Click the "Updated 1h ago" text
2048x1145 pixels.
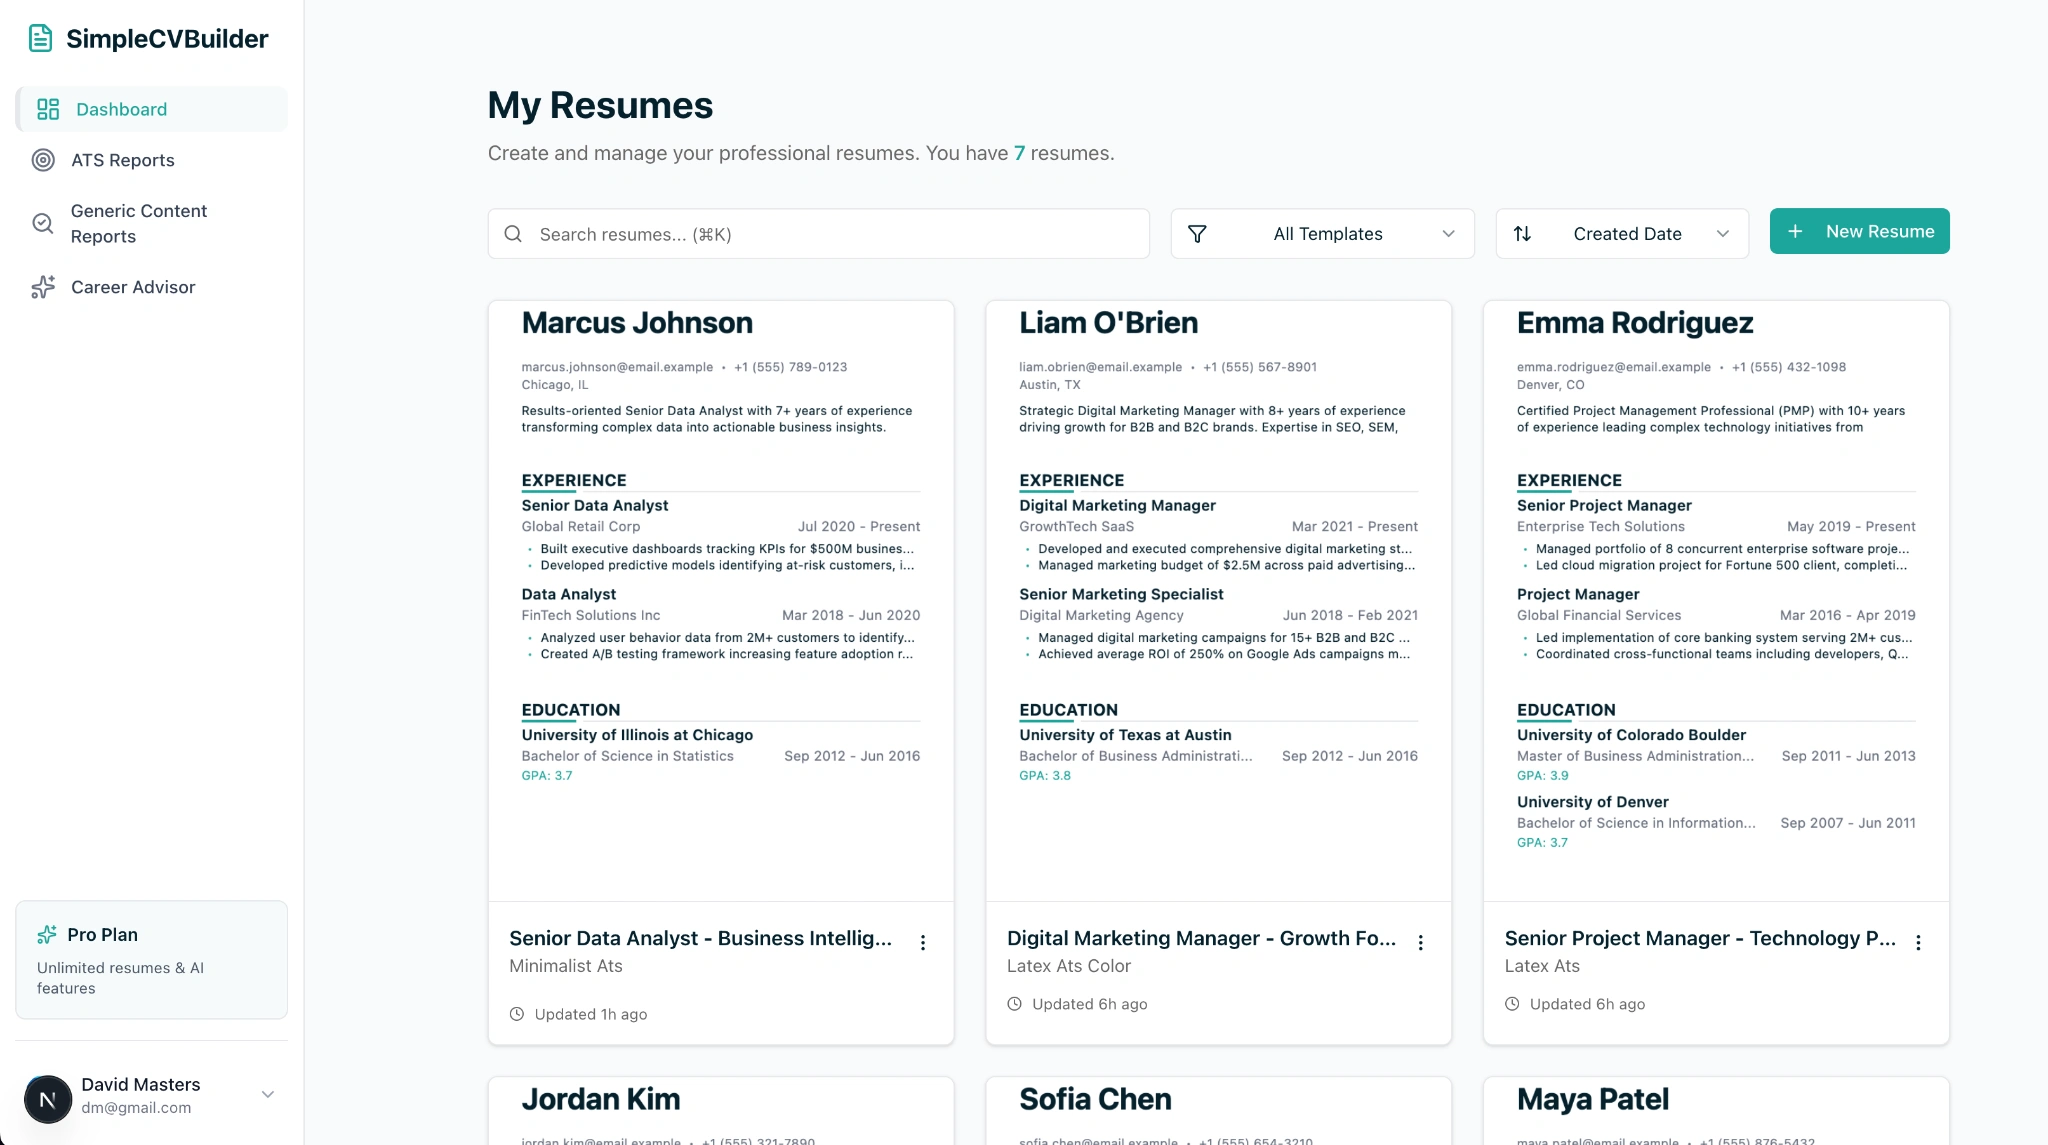pyautogui.click(x=590, y=1014)
